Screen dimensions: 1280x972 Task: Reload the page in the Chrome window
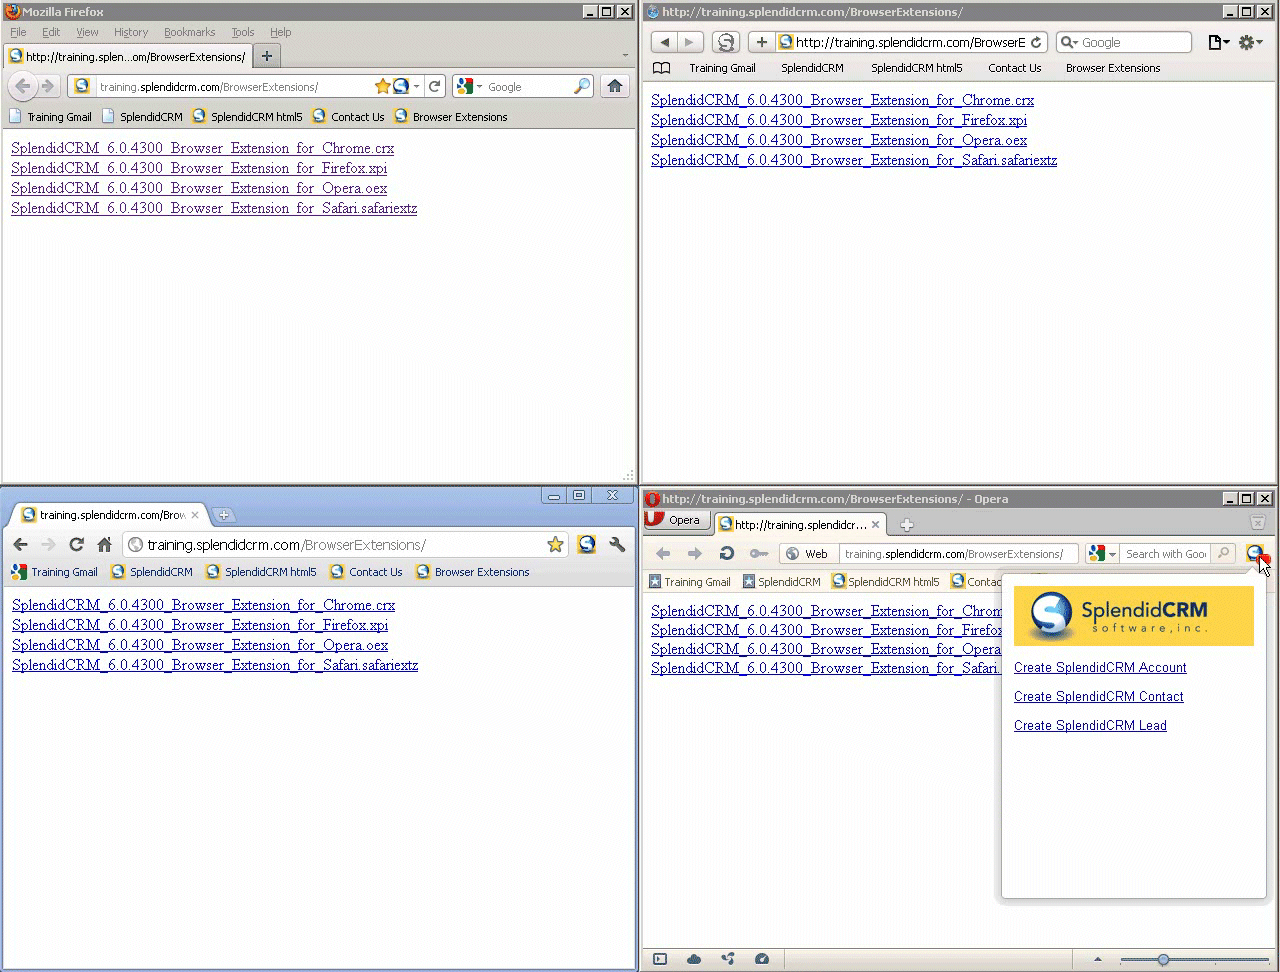pos(76,545)
